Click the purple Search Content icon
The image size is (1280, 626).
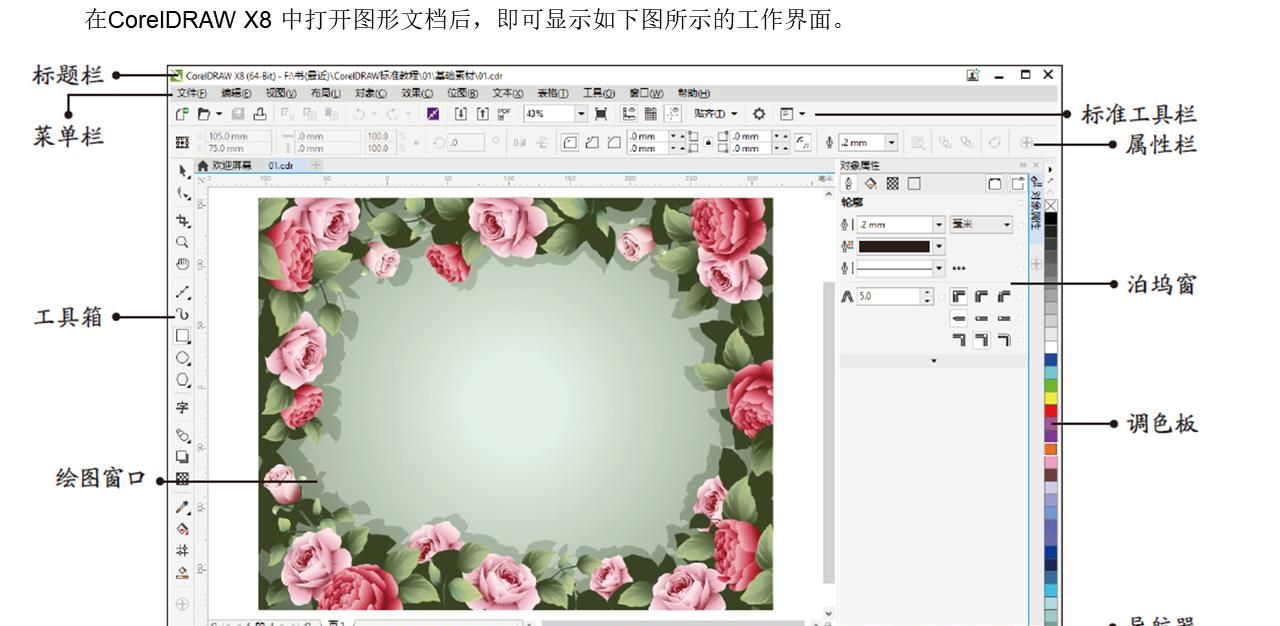433,114
